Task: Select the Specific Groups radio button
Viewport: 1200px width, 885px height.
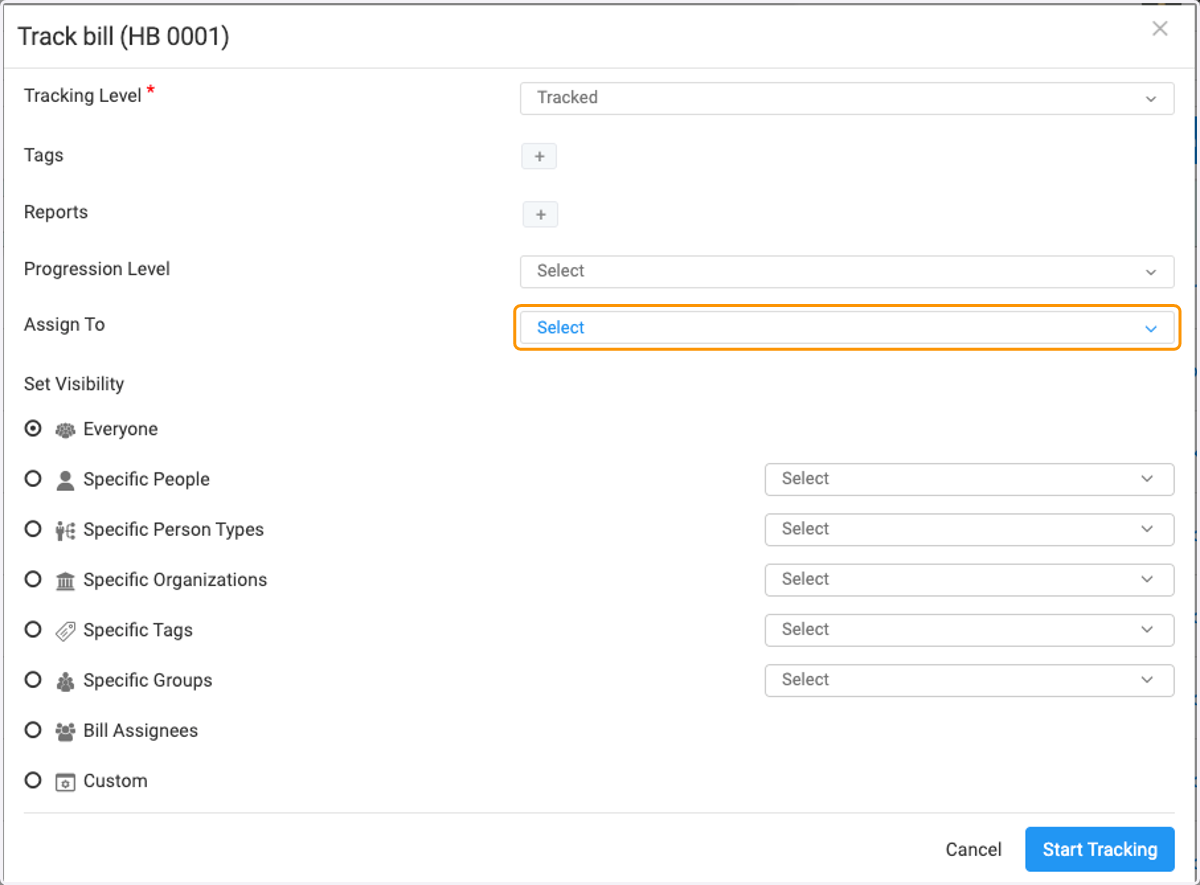Action: click(33, 679)
